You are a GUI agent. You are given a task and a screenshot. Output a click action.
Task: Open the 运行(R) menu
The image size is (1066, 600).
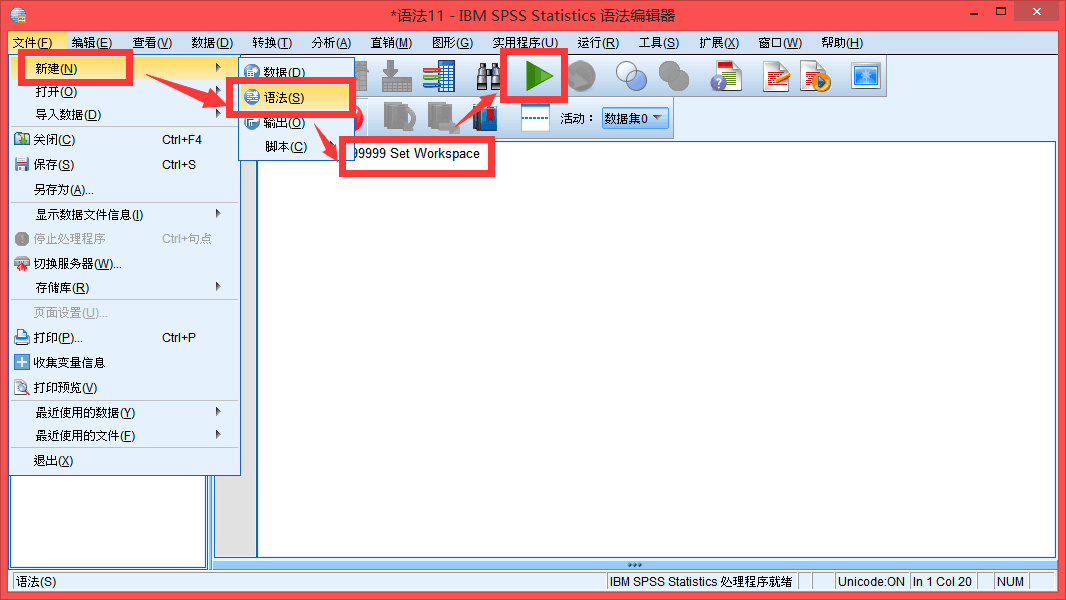click(598, 43)
